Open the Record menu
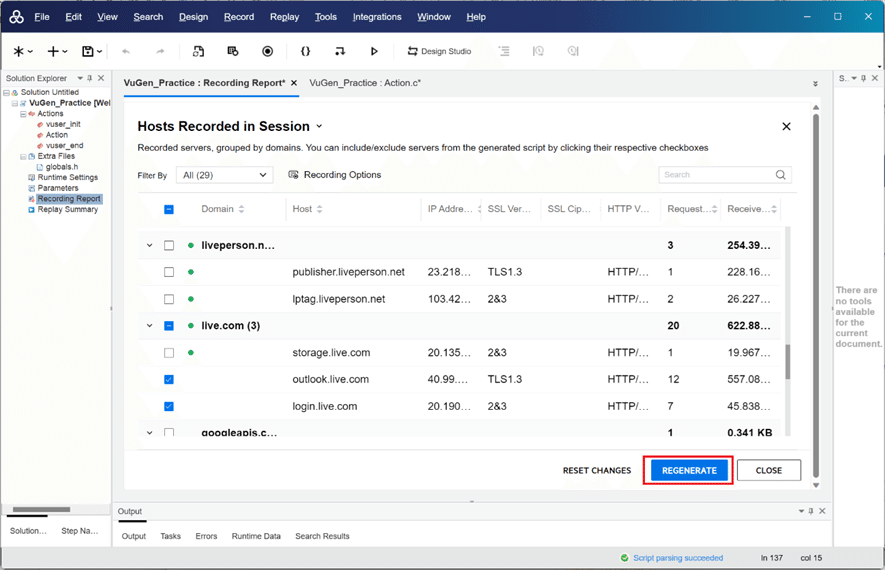The image size is (885, 570). (239, 17)
